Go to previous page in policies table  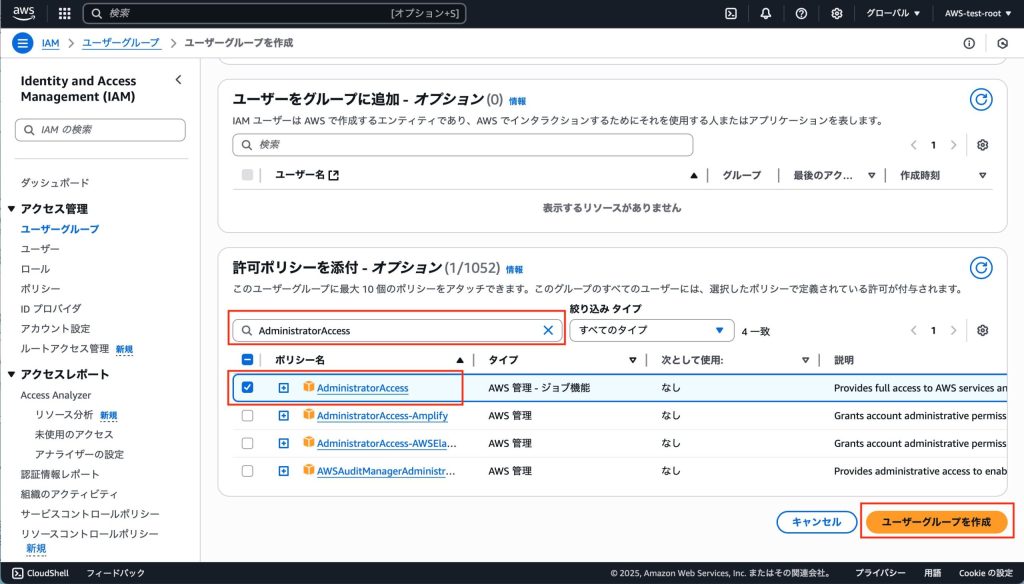point(914,331)
